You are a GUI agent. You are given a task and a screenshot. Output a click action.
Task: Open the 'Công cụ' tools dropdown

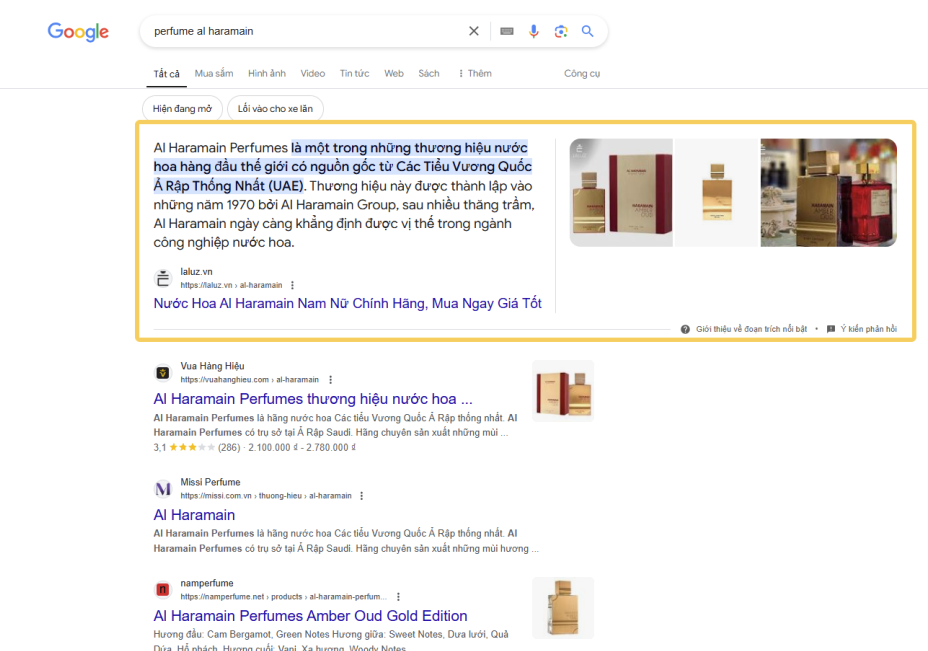click(x=582, y=73)
